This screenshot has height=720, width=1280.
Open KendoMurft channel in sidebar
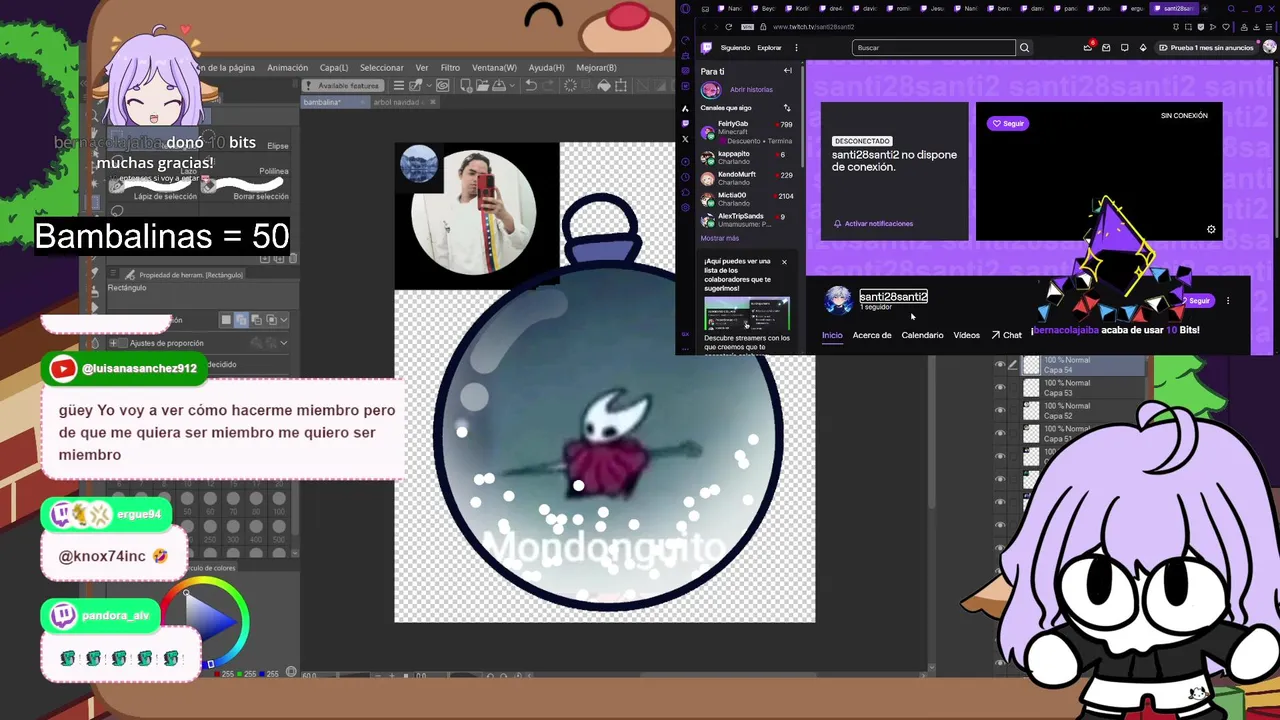coord(748,178)
